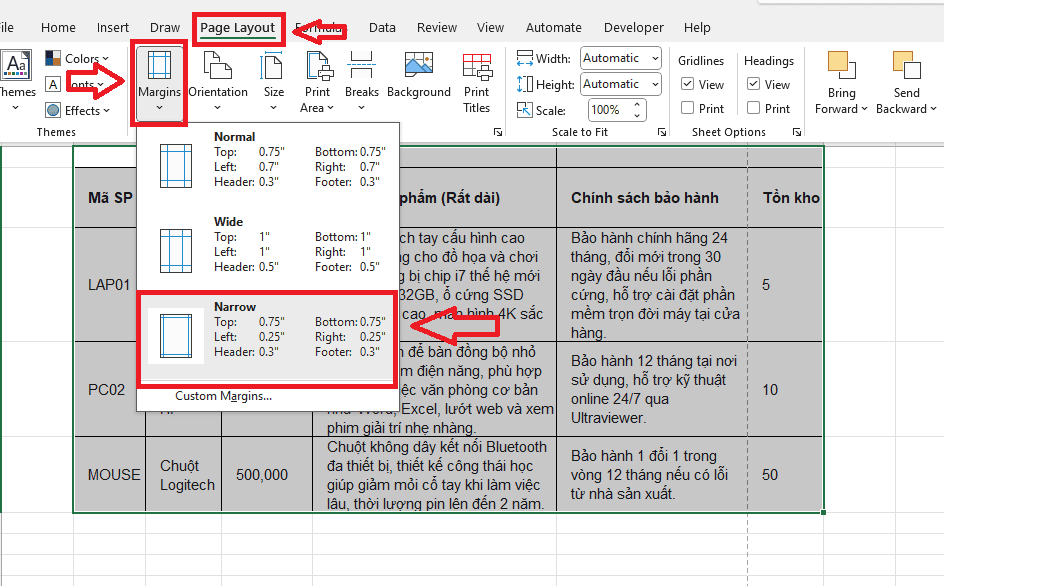Open the View tab
The image size is (1040, 586).
pos(490,28)
